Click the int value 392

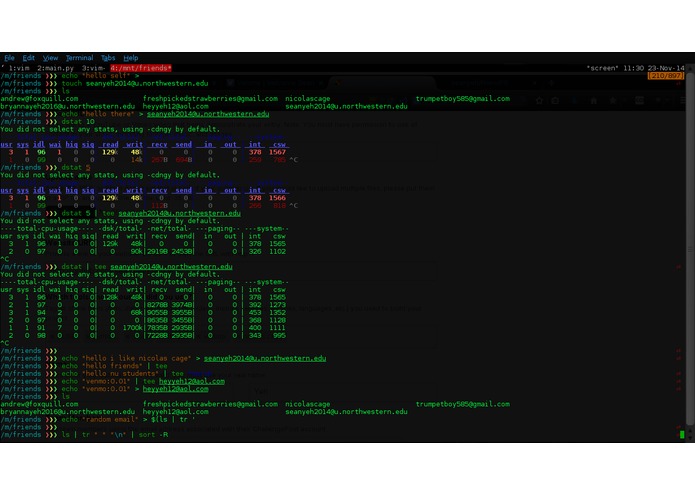coord(255,305)
